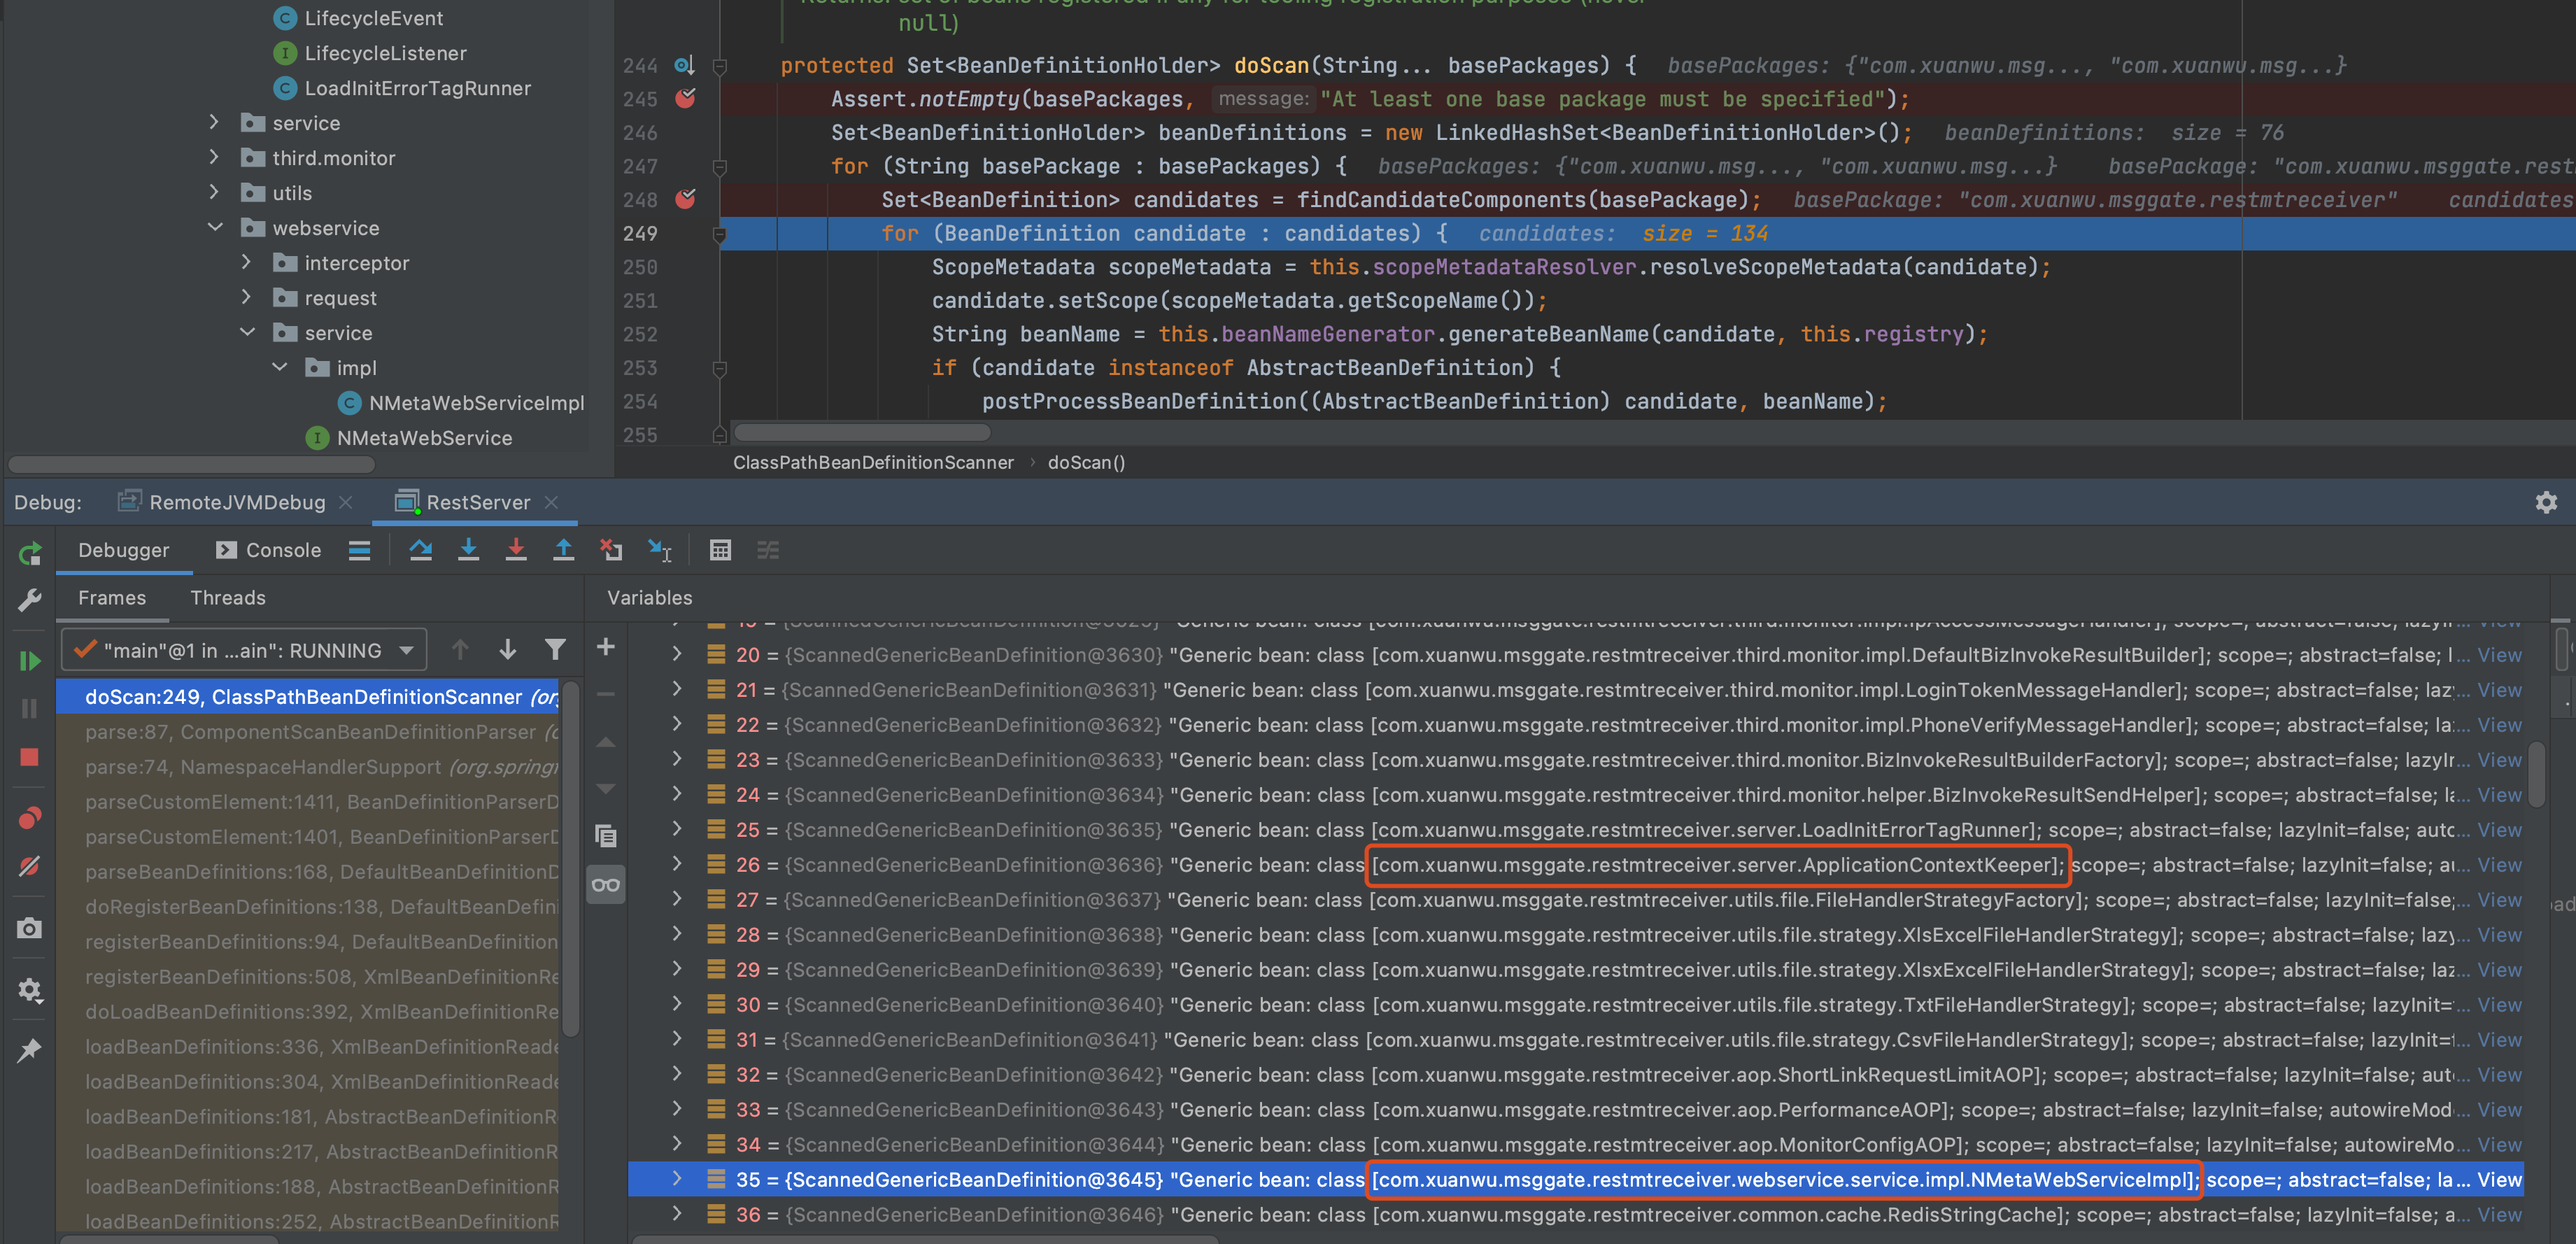This screenshot has width=2576, height=1244.
Task: Click Pause Program icon
Action: [x=29, y=708]
